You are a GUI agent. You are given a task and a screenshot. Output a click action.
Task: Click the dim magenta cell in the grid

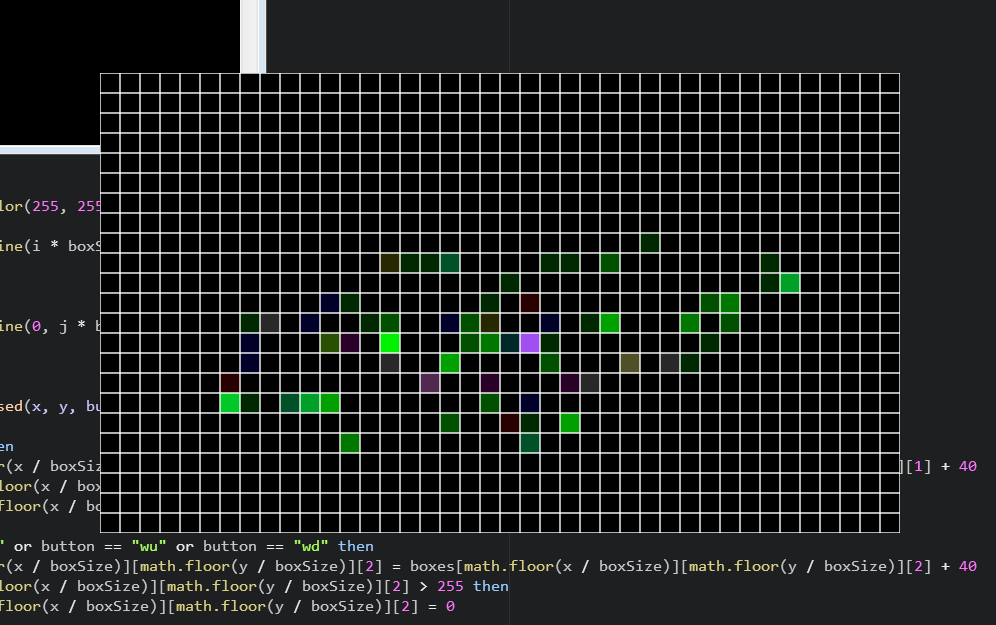pyautogui.click(x=430, y=383)
